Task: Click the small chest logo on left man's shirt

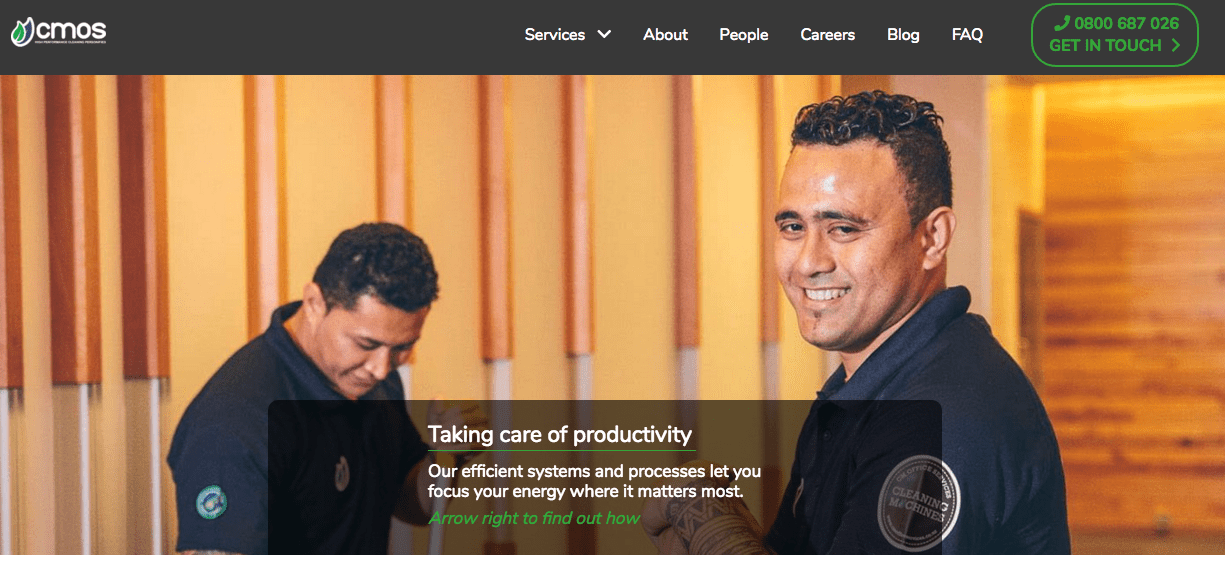Action: point(342,472)
